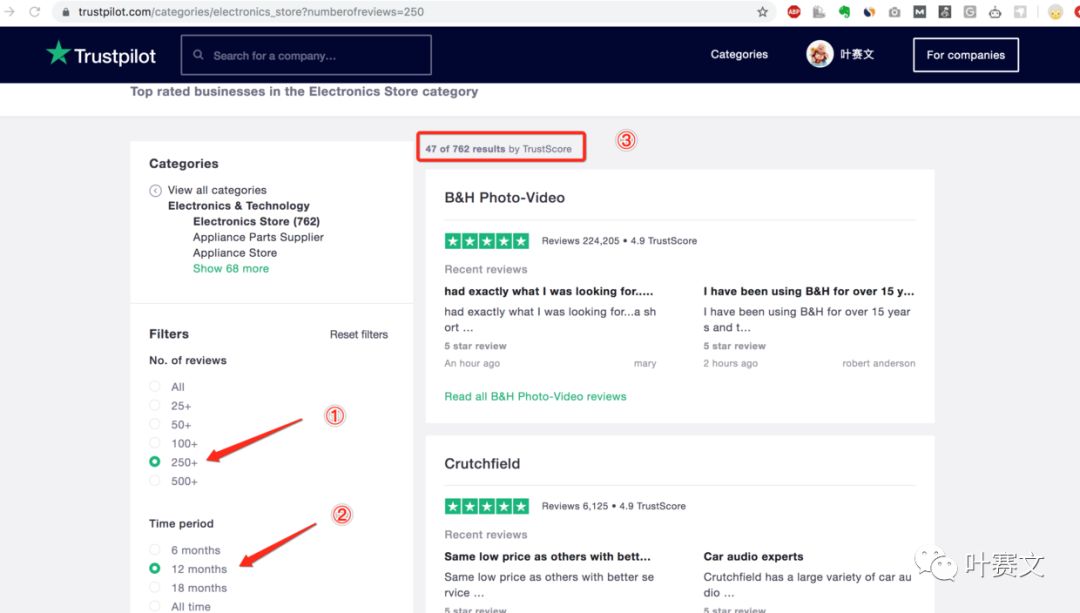
Task: Expand Show 68 more categories
Action: tap(231, 269)
